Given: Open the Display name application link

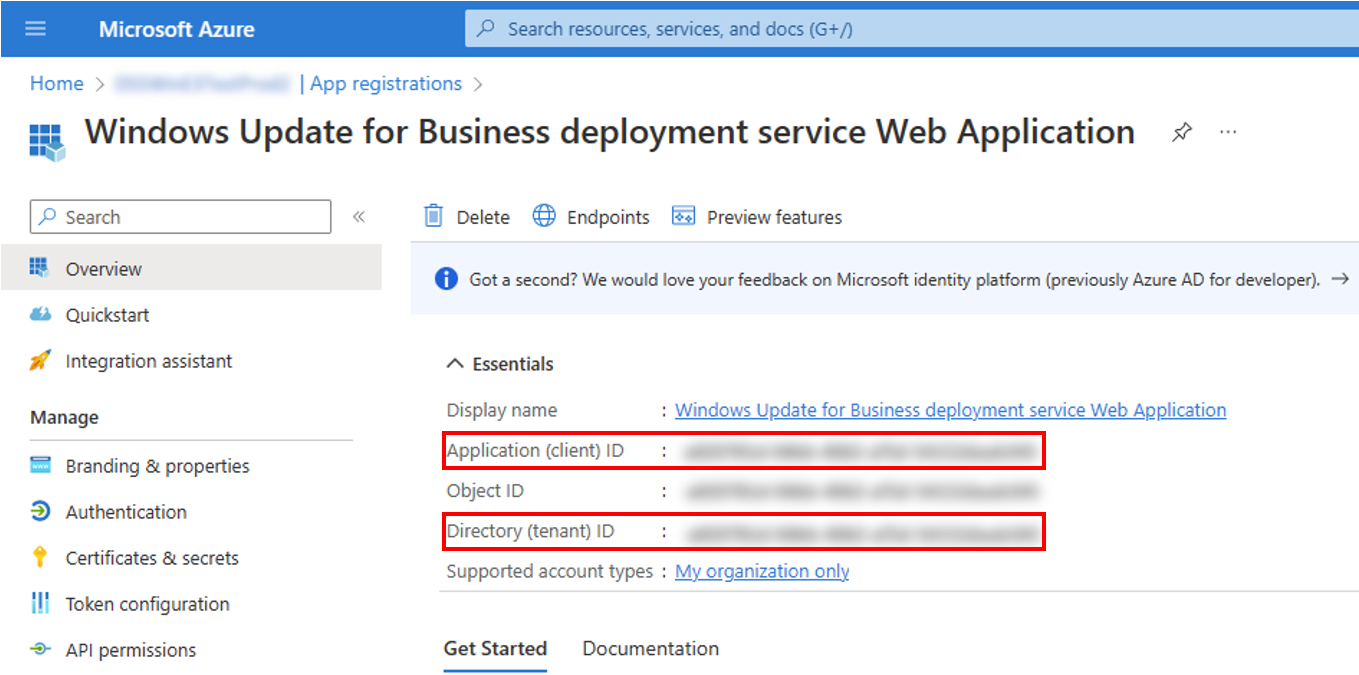Looking at the screenshot, I should pyautogui.click(x=950, y=410).
